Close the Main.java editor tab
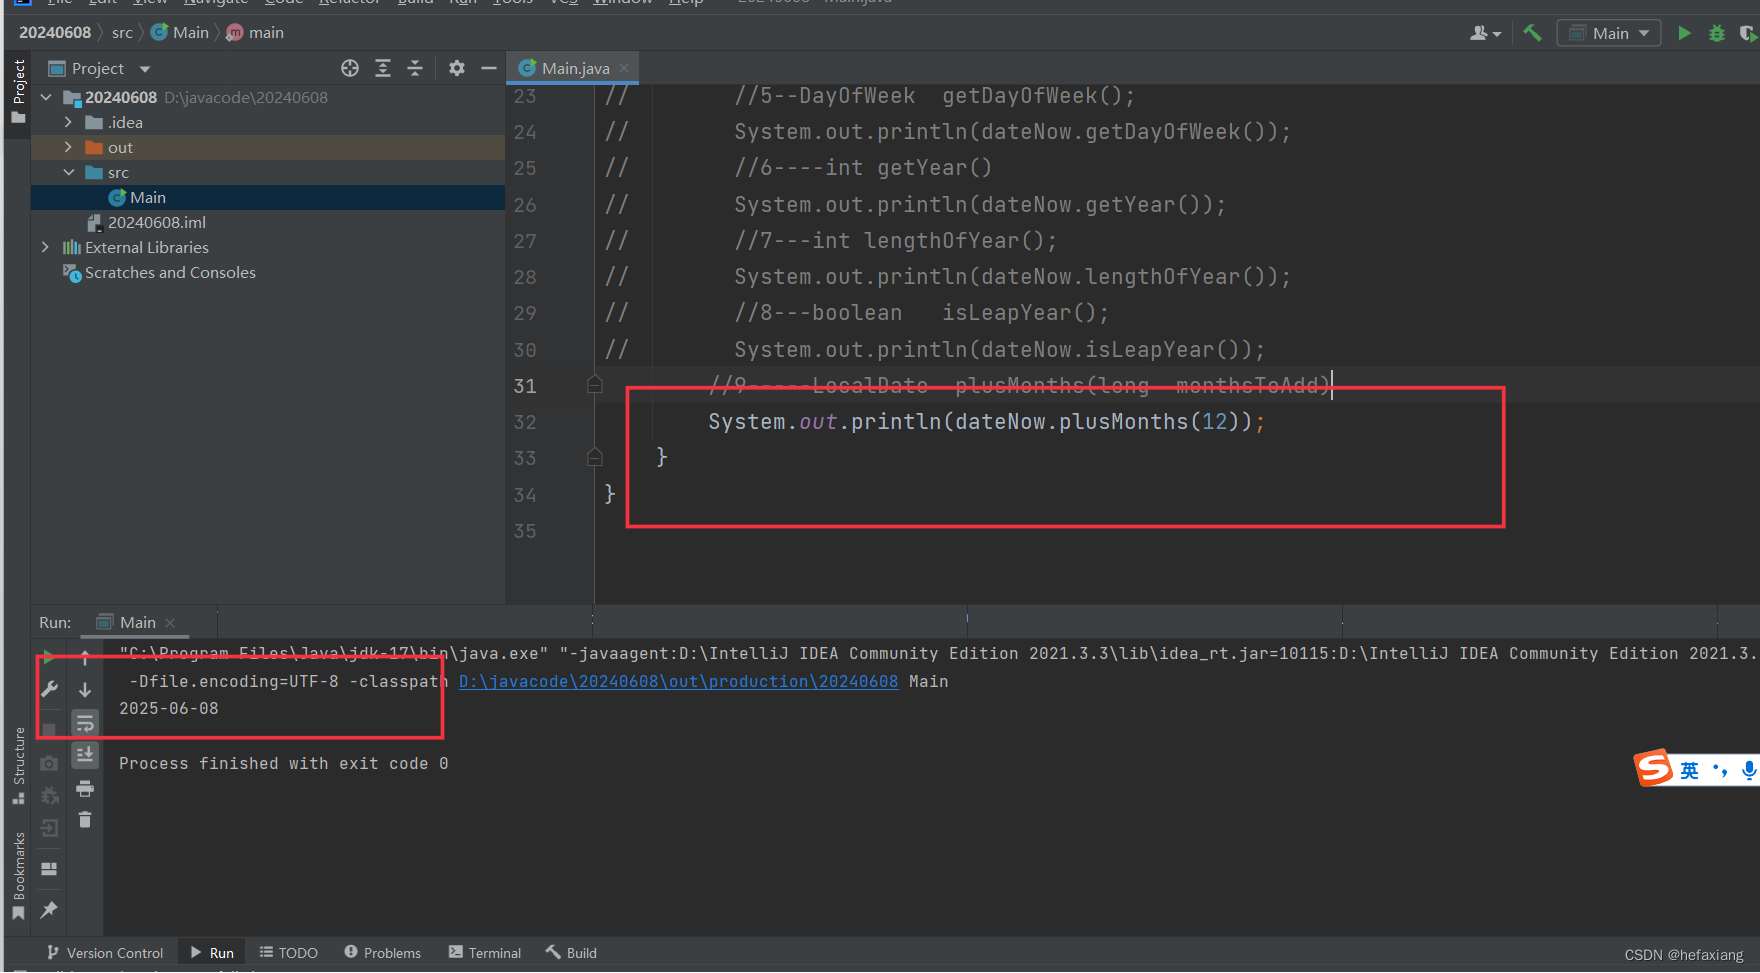The height and width of the screenshot is (973, 1760). (624, 68)
